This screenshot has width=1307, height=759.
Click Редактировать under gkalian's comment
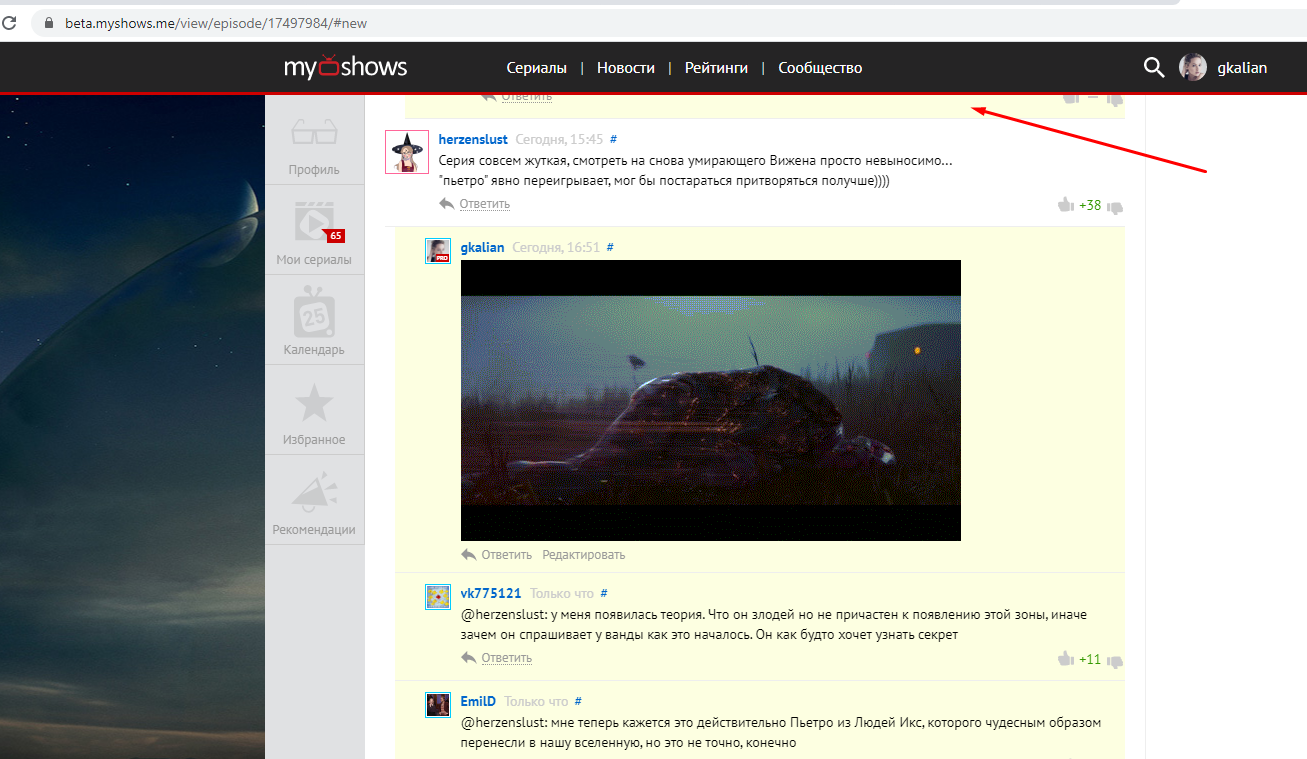coord(584,555)
